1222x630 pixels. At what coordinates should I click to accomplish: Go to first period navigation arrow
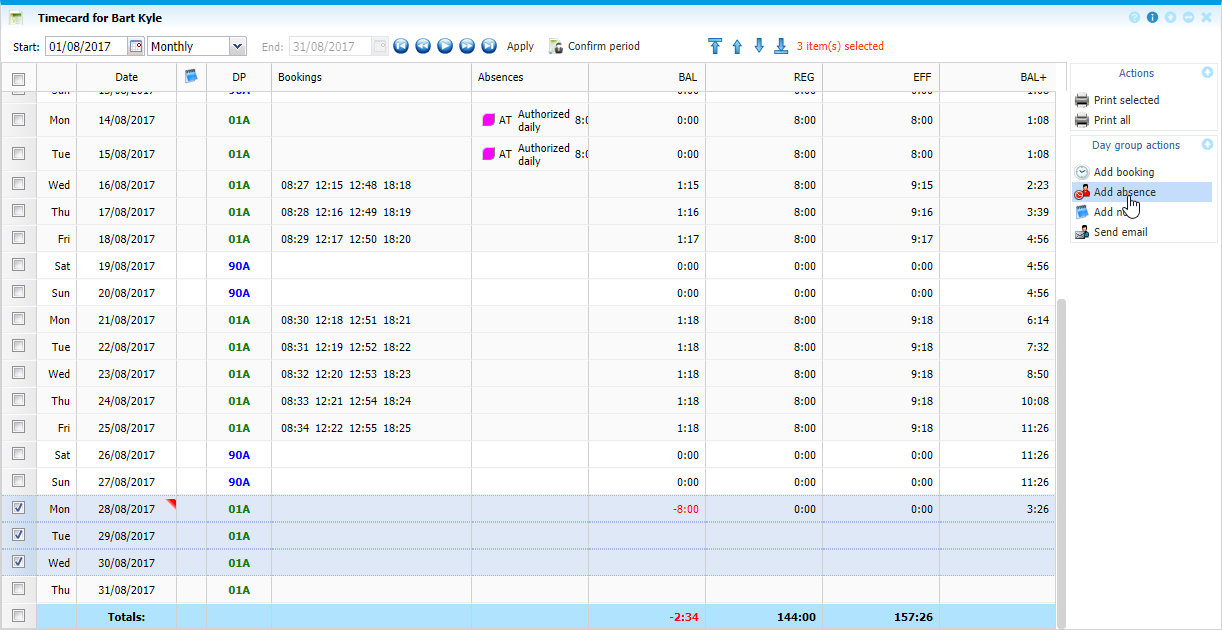pos(400,46)
